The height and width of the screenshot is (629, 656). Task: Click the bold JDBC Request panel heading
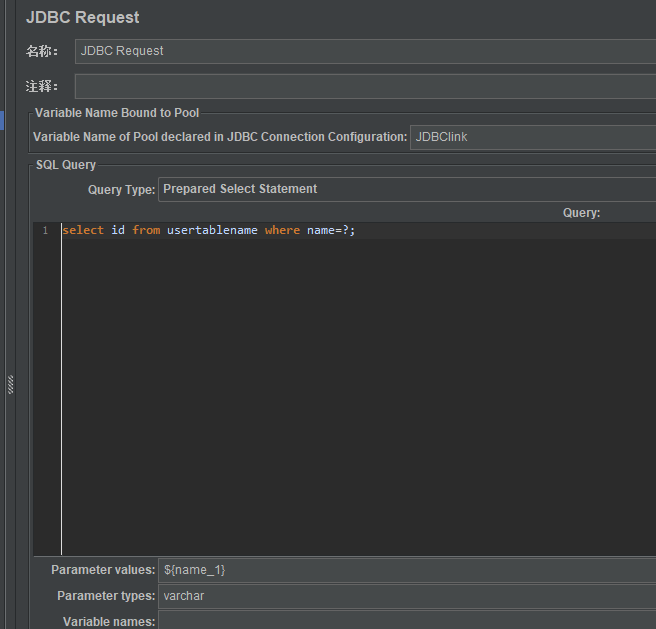click(83, 18)
